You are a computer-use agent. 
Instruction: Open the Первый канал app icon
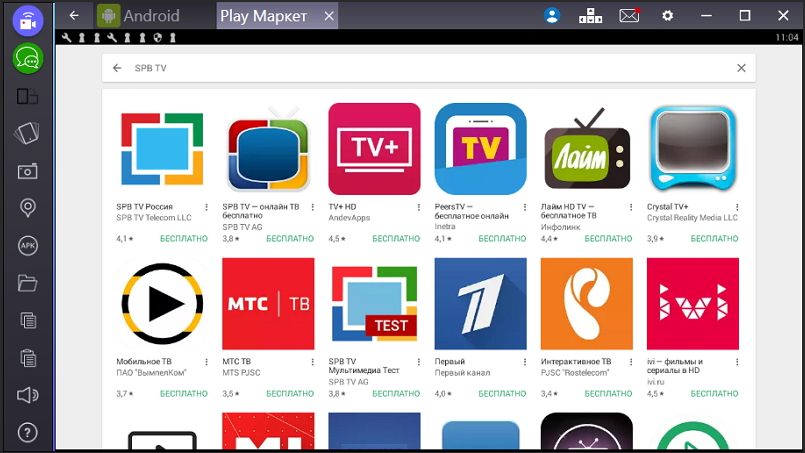click(x=481, y=304)
